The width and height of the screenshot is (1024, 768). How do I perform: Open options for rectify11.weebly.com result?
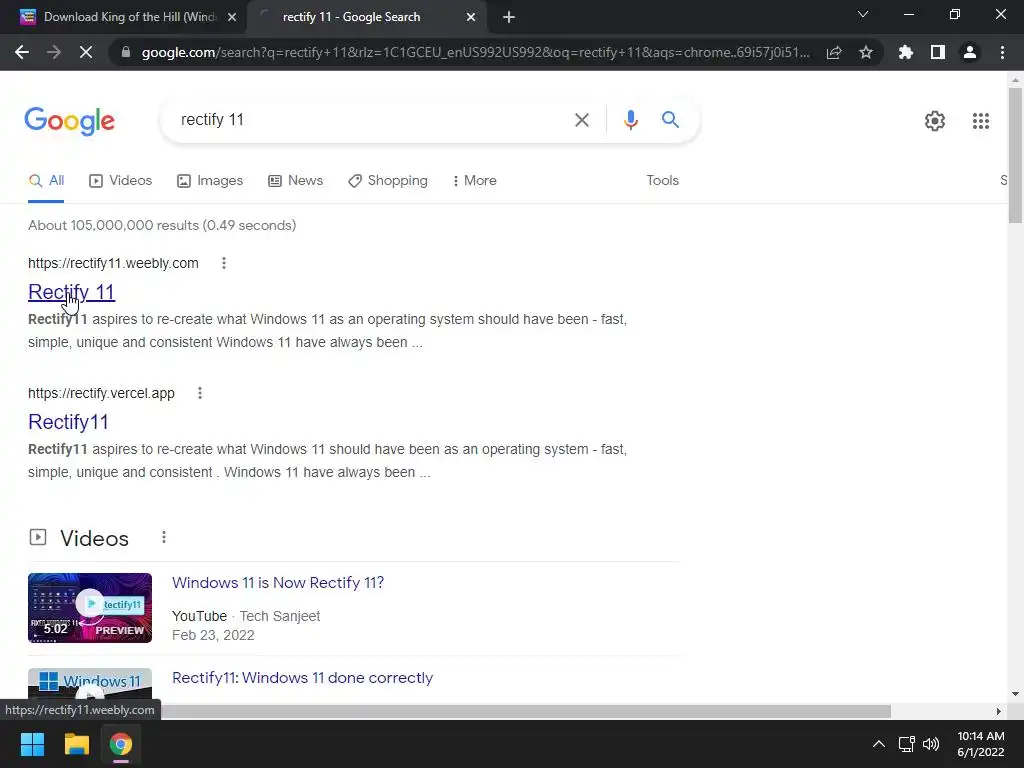pyautogui.click(x=224, y=263)
